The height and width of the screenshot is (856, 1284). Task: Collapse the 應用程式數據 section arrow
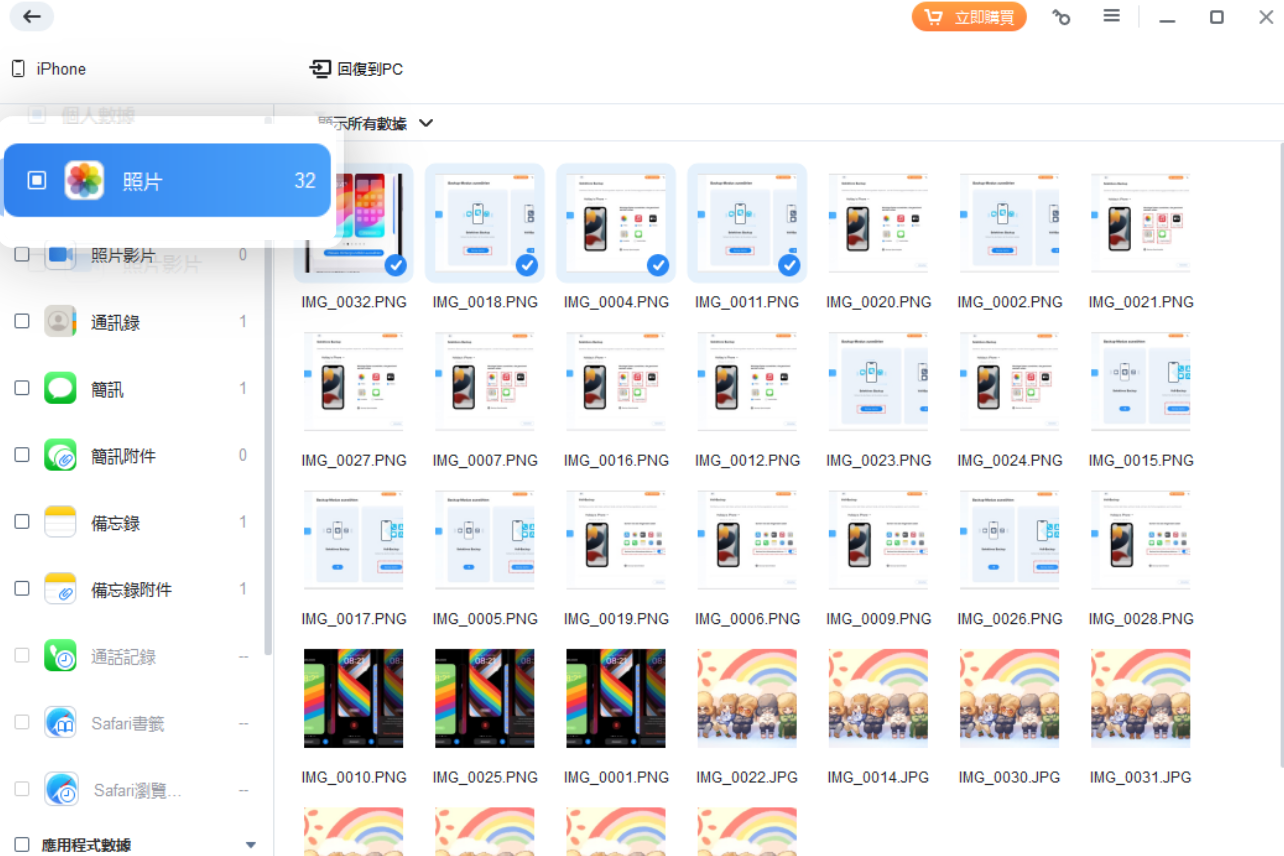tap(251, 845)
